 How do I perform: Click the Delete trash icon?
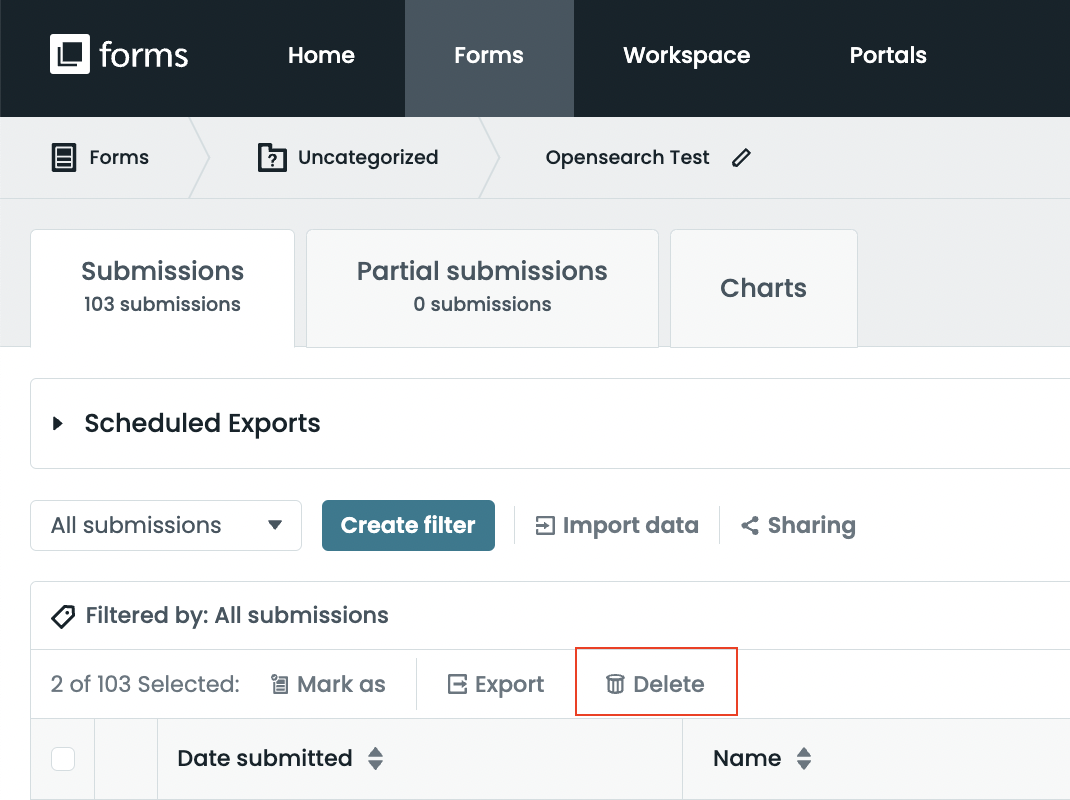click(615, 684)
